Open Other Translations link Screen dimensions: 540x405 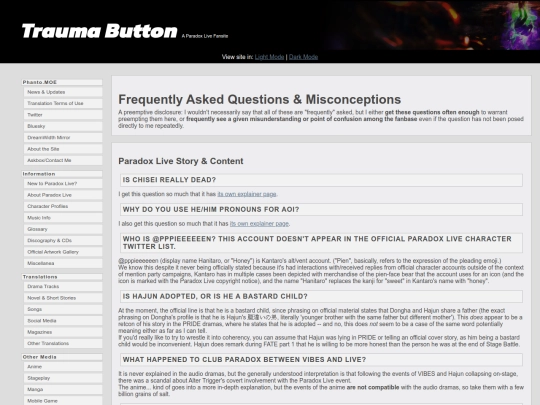click(x=63, y=343)
